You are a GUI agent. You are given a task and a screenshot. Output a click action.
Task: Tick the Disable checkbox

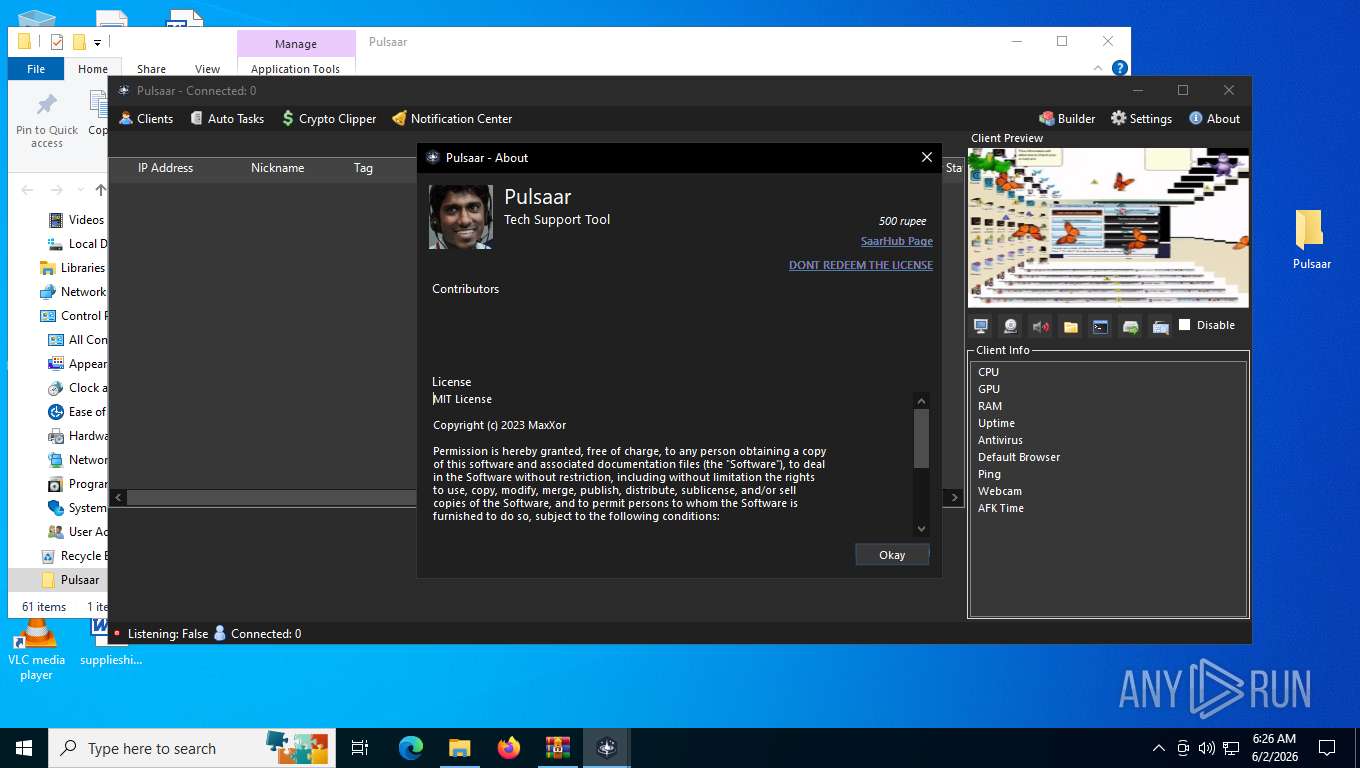(x=1185, y=325)
